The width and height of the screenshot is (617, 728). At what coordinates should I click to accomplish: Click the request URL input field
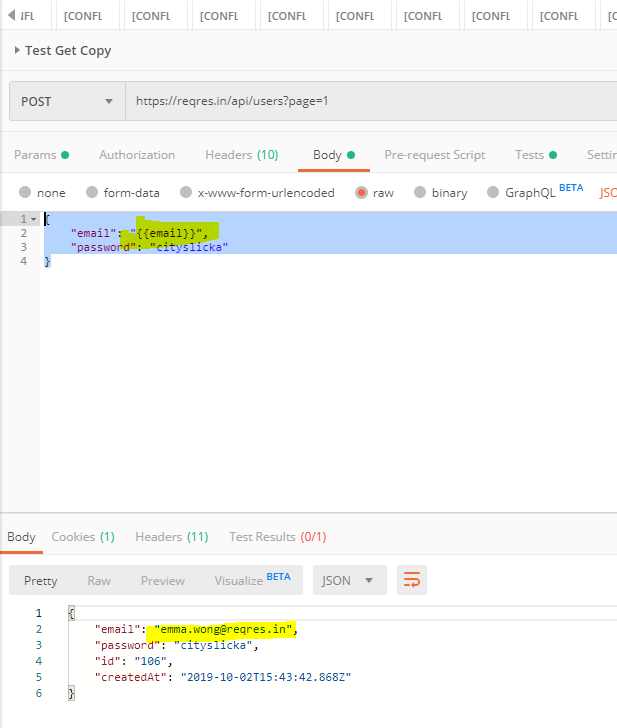pos(371,101)
